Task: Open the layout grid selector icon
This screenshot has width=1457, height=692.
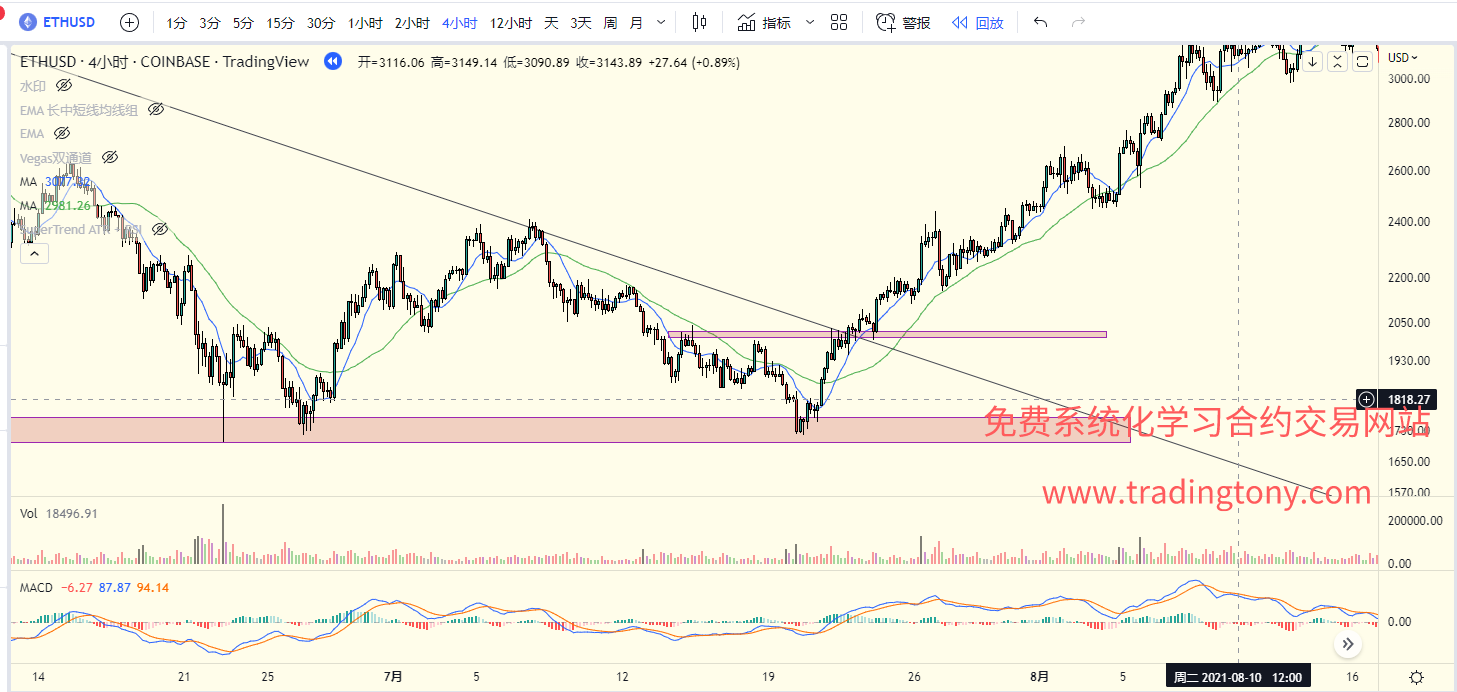Action: coord(839,22)
